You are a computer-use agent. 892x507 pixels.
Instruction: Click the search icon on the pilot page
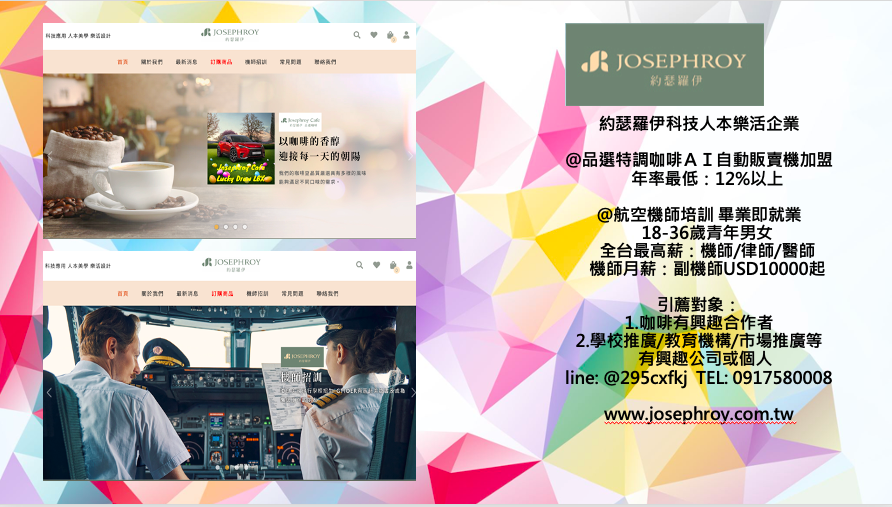[358, 265]
